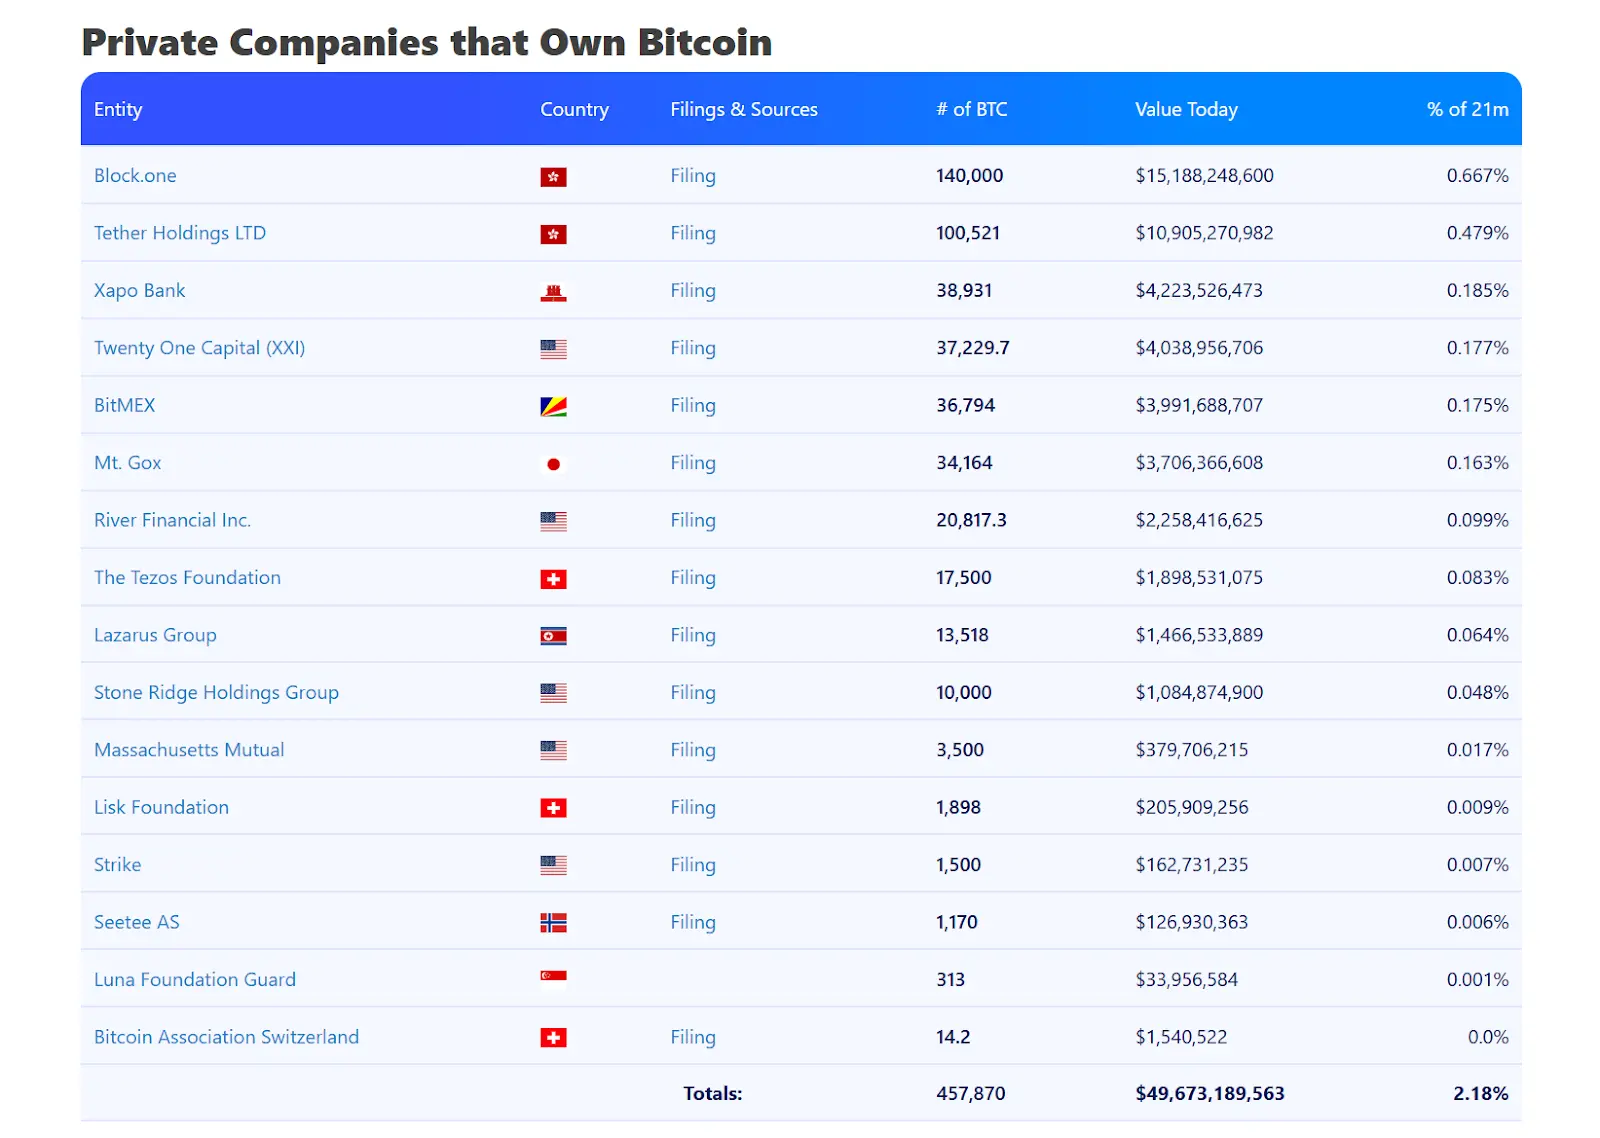Click the Singapore flag for Luna Foundation Guard
This screenshot has height=1138, width=1600.
[x=553, y=976]
